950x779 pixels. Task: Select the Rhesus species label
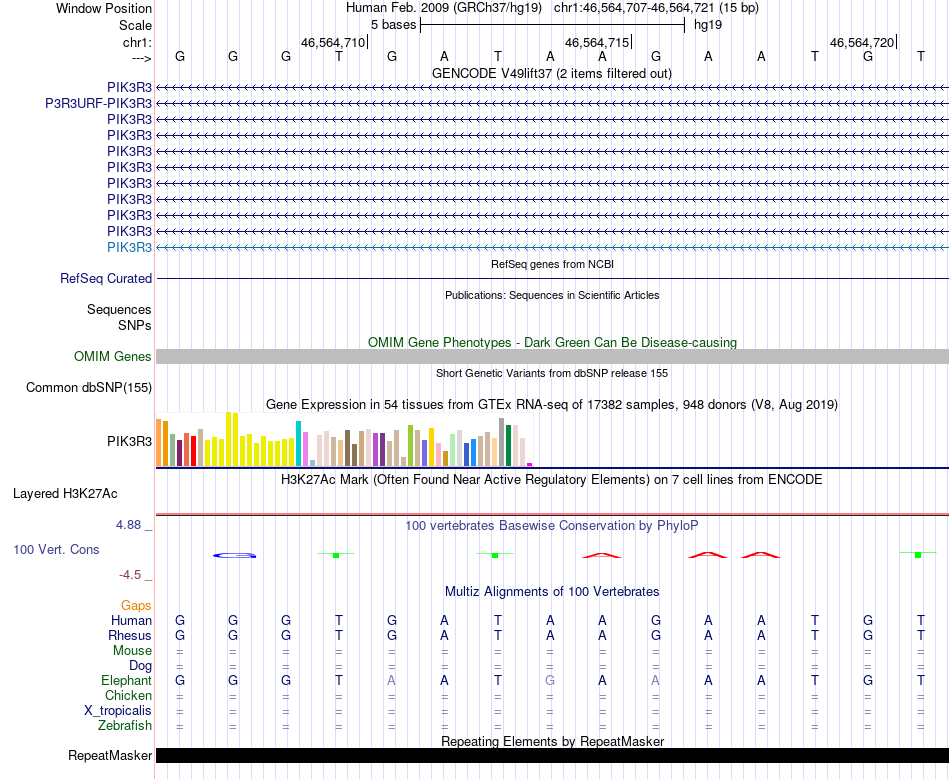[x=130, y=635]
